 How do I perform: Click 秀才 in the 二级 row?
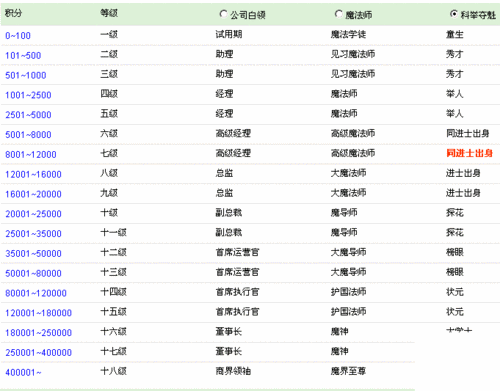pyautogui.click(x=455, y=54)
